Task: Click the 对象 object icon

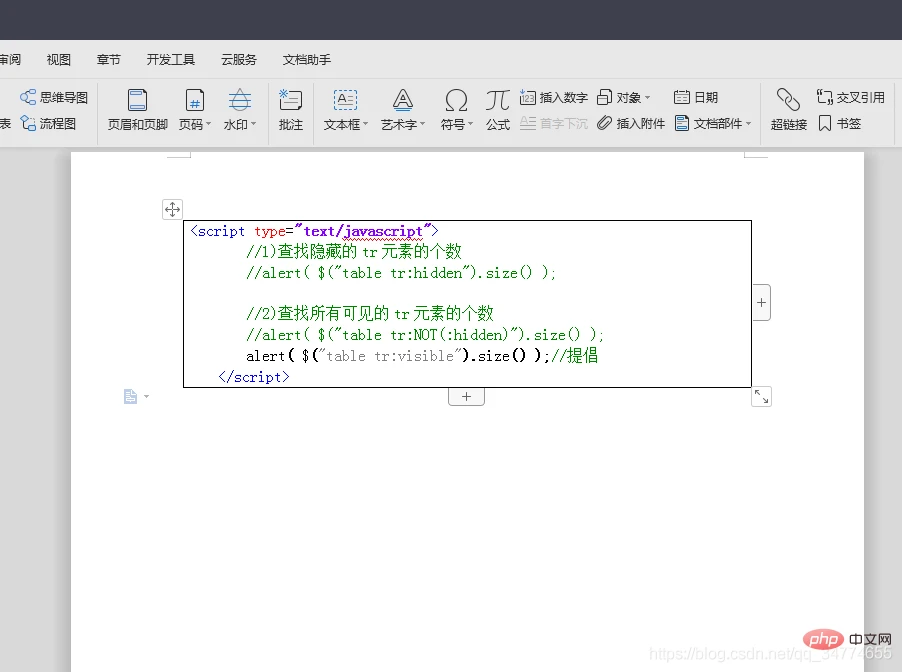Action: 604,97
